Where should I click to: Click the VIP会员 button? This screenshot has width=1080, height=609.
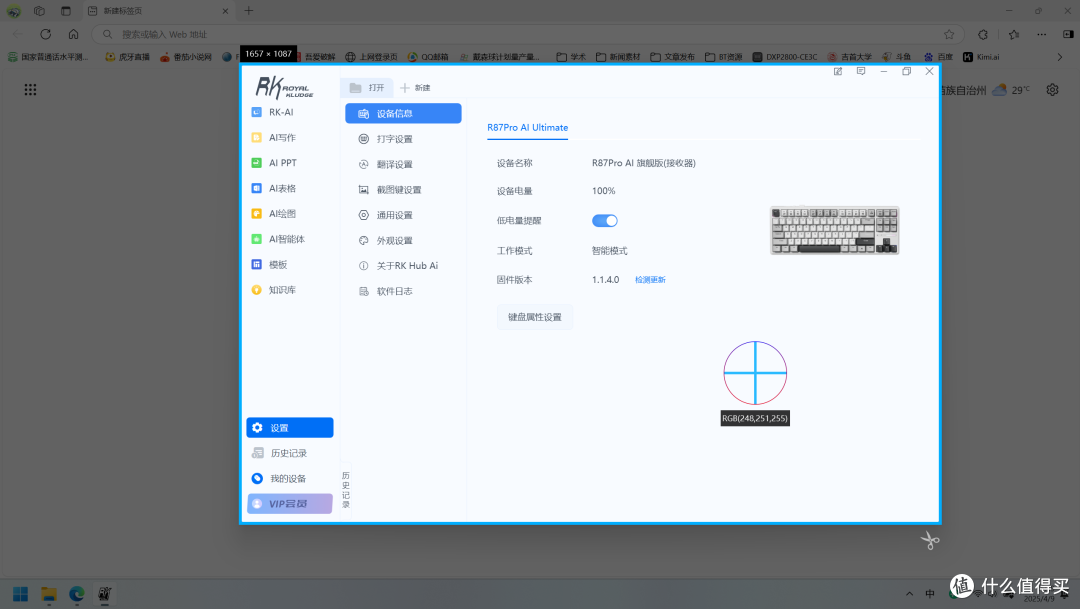pos(290,504)
